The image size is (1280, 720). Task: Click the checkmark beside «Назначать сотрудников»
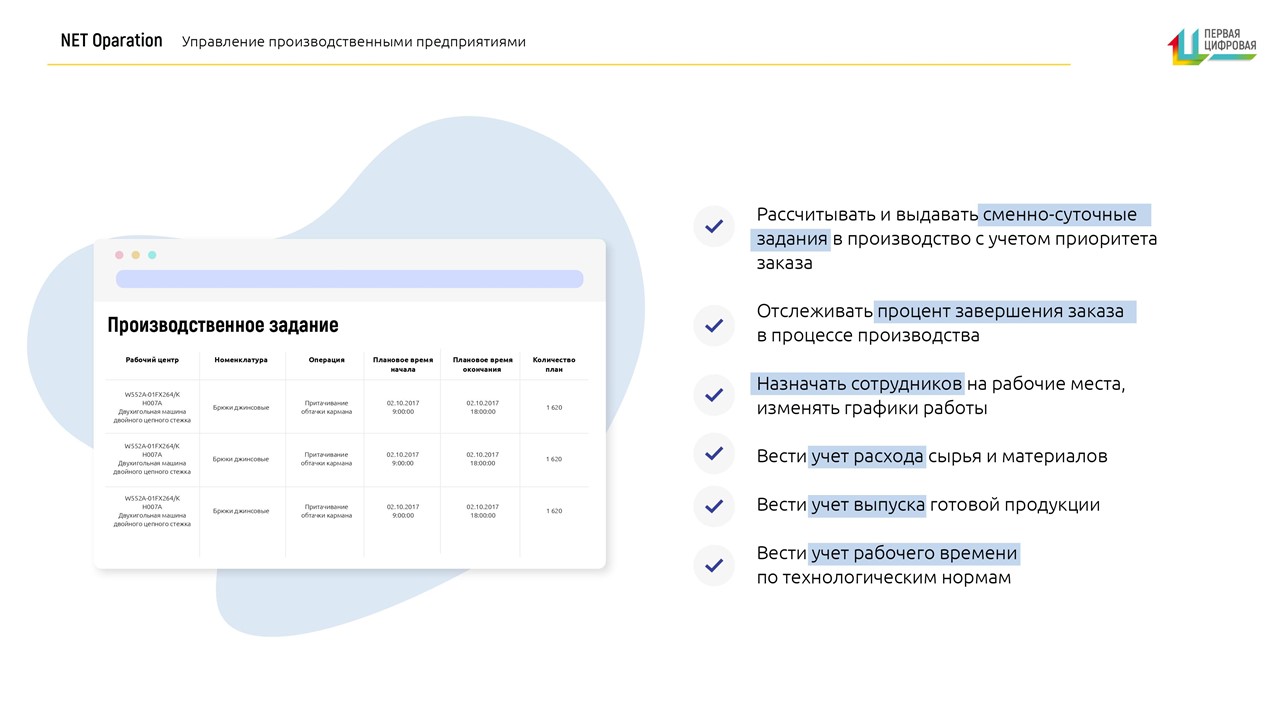pyautogui.click(x=714, y=395)
